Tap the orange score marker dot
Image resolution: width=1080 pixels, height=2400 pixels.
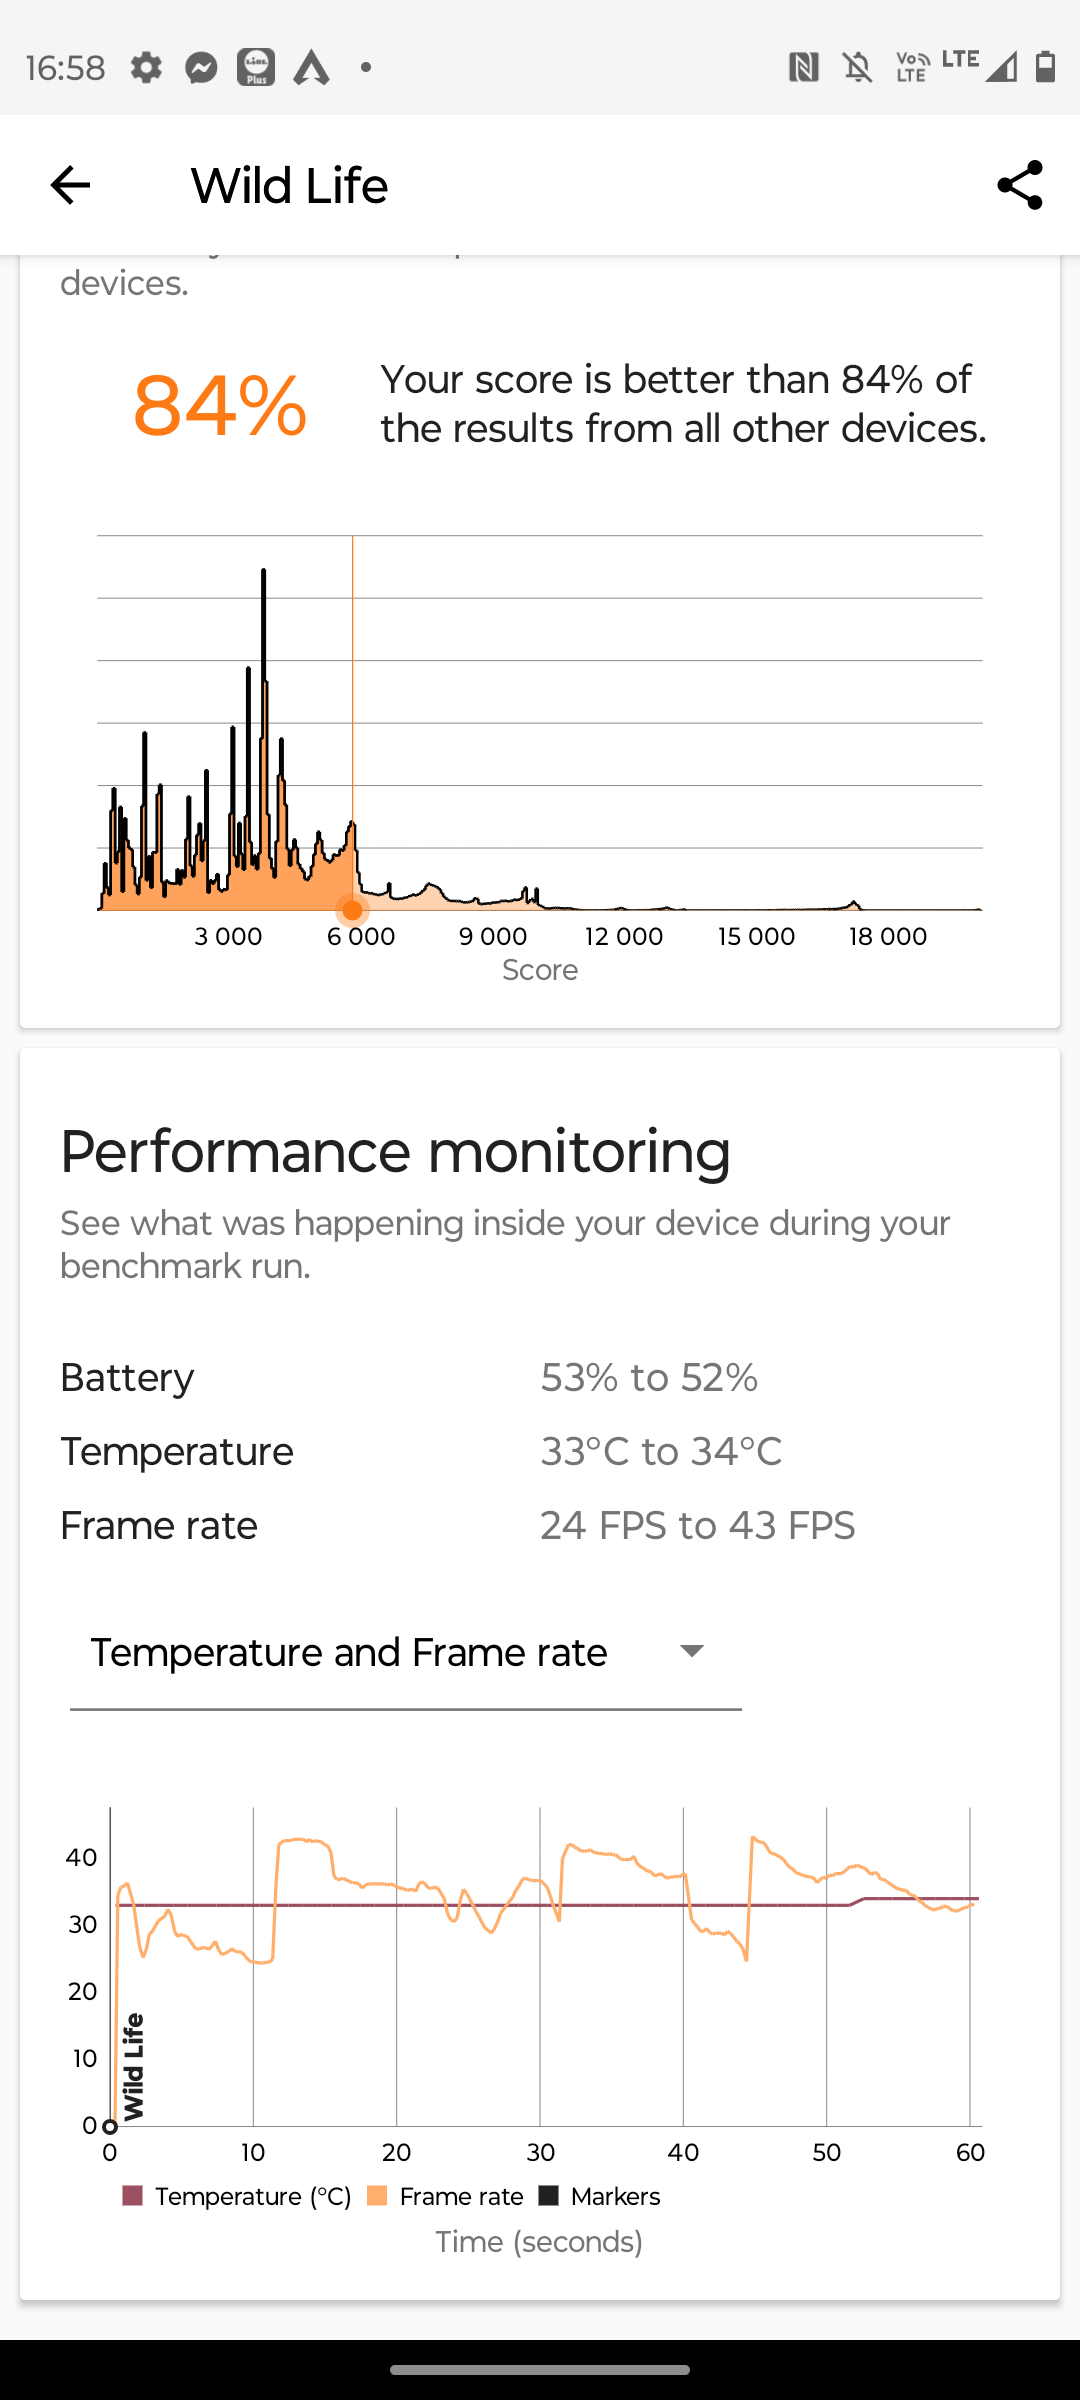(x=352, y=910)
